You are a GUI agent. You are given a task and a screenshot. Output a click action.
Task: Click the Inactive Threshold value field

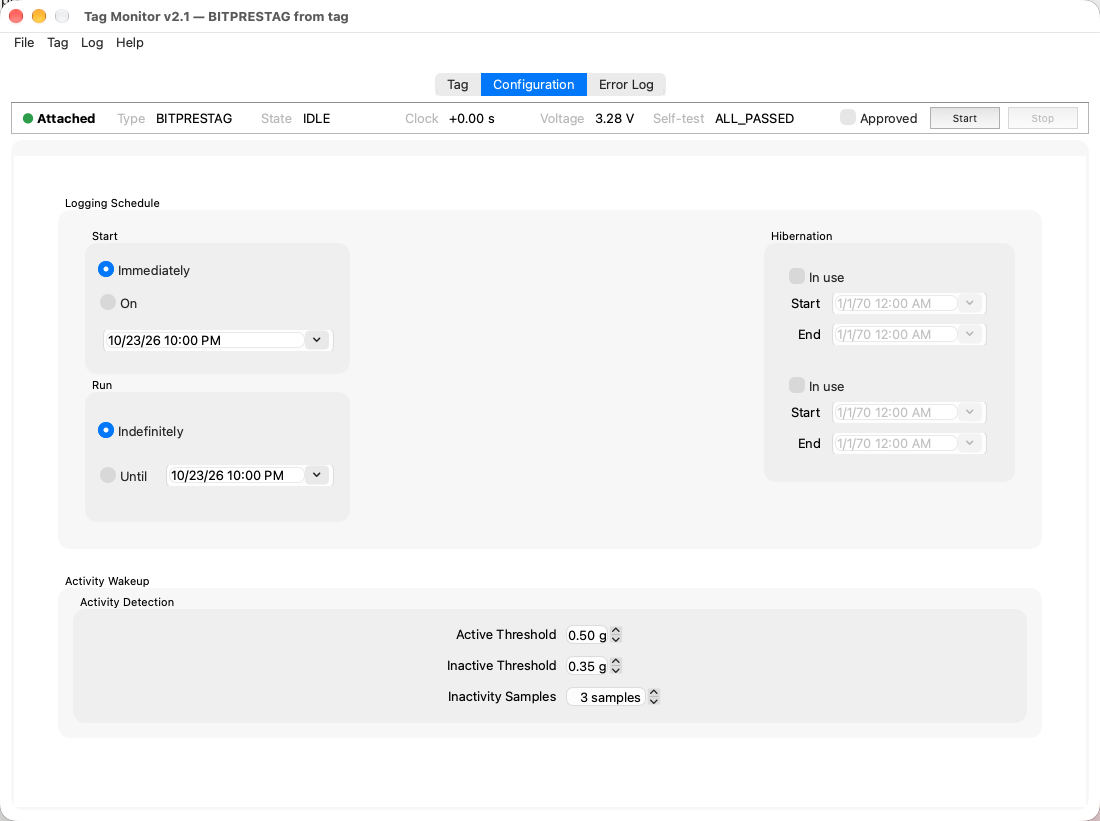[x=587, y=666]
